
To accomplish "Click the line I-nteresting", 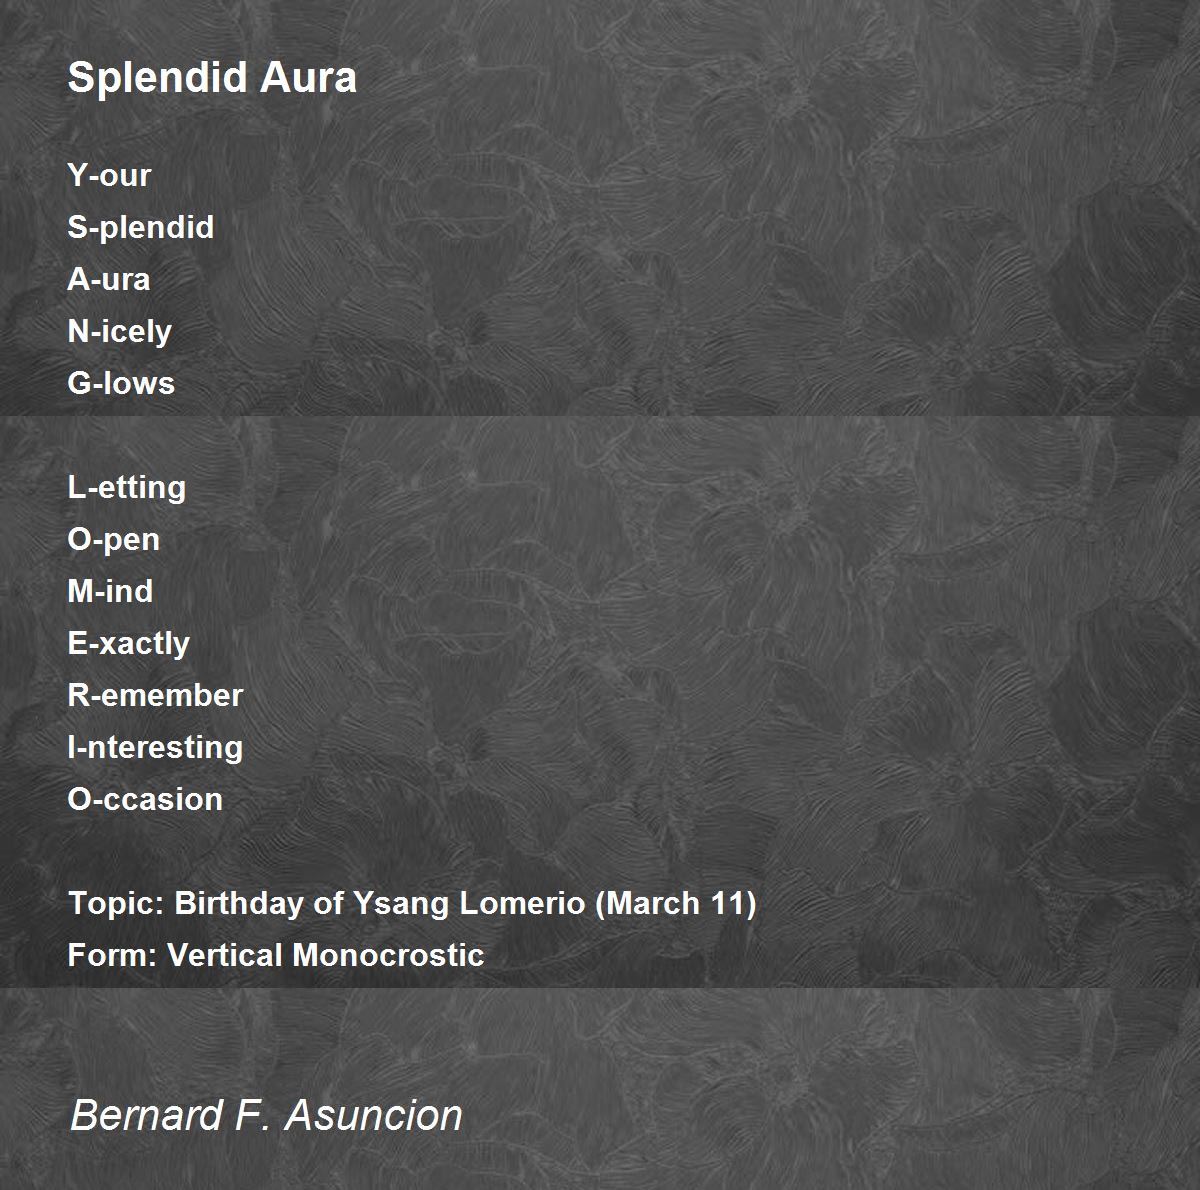I will tap(155, 747).
